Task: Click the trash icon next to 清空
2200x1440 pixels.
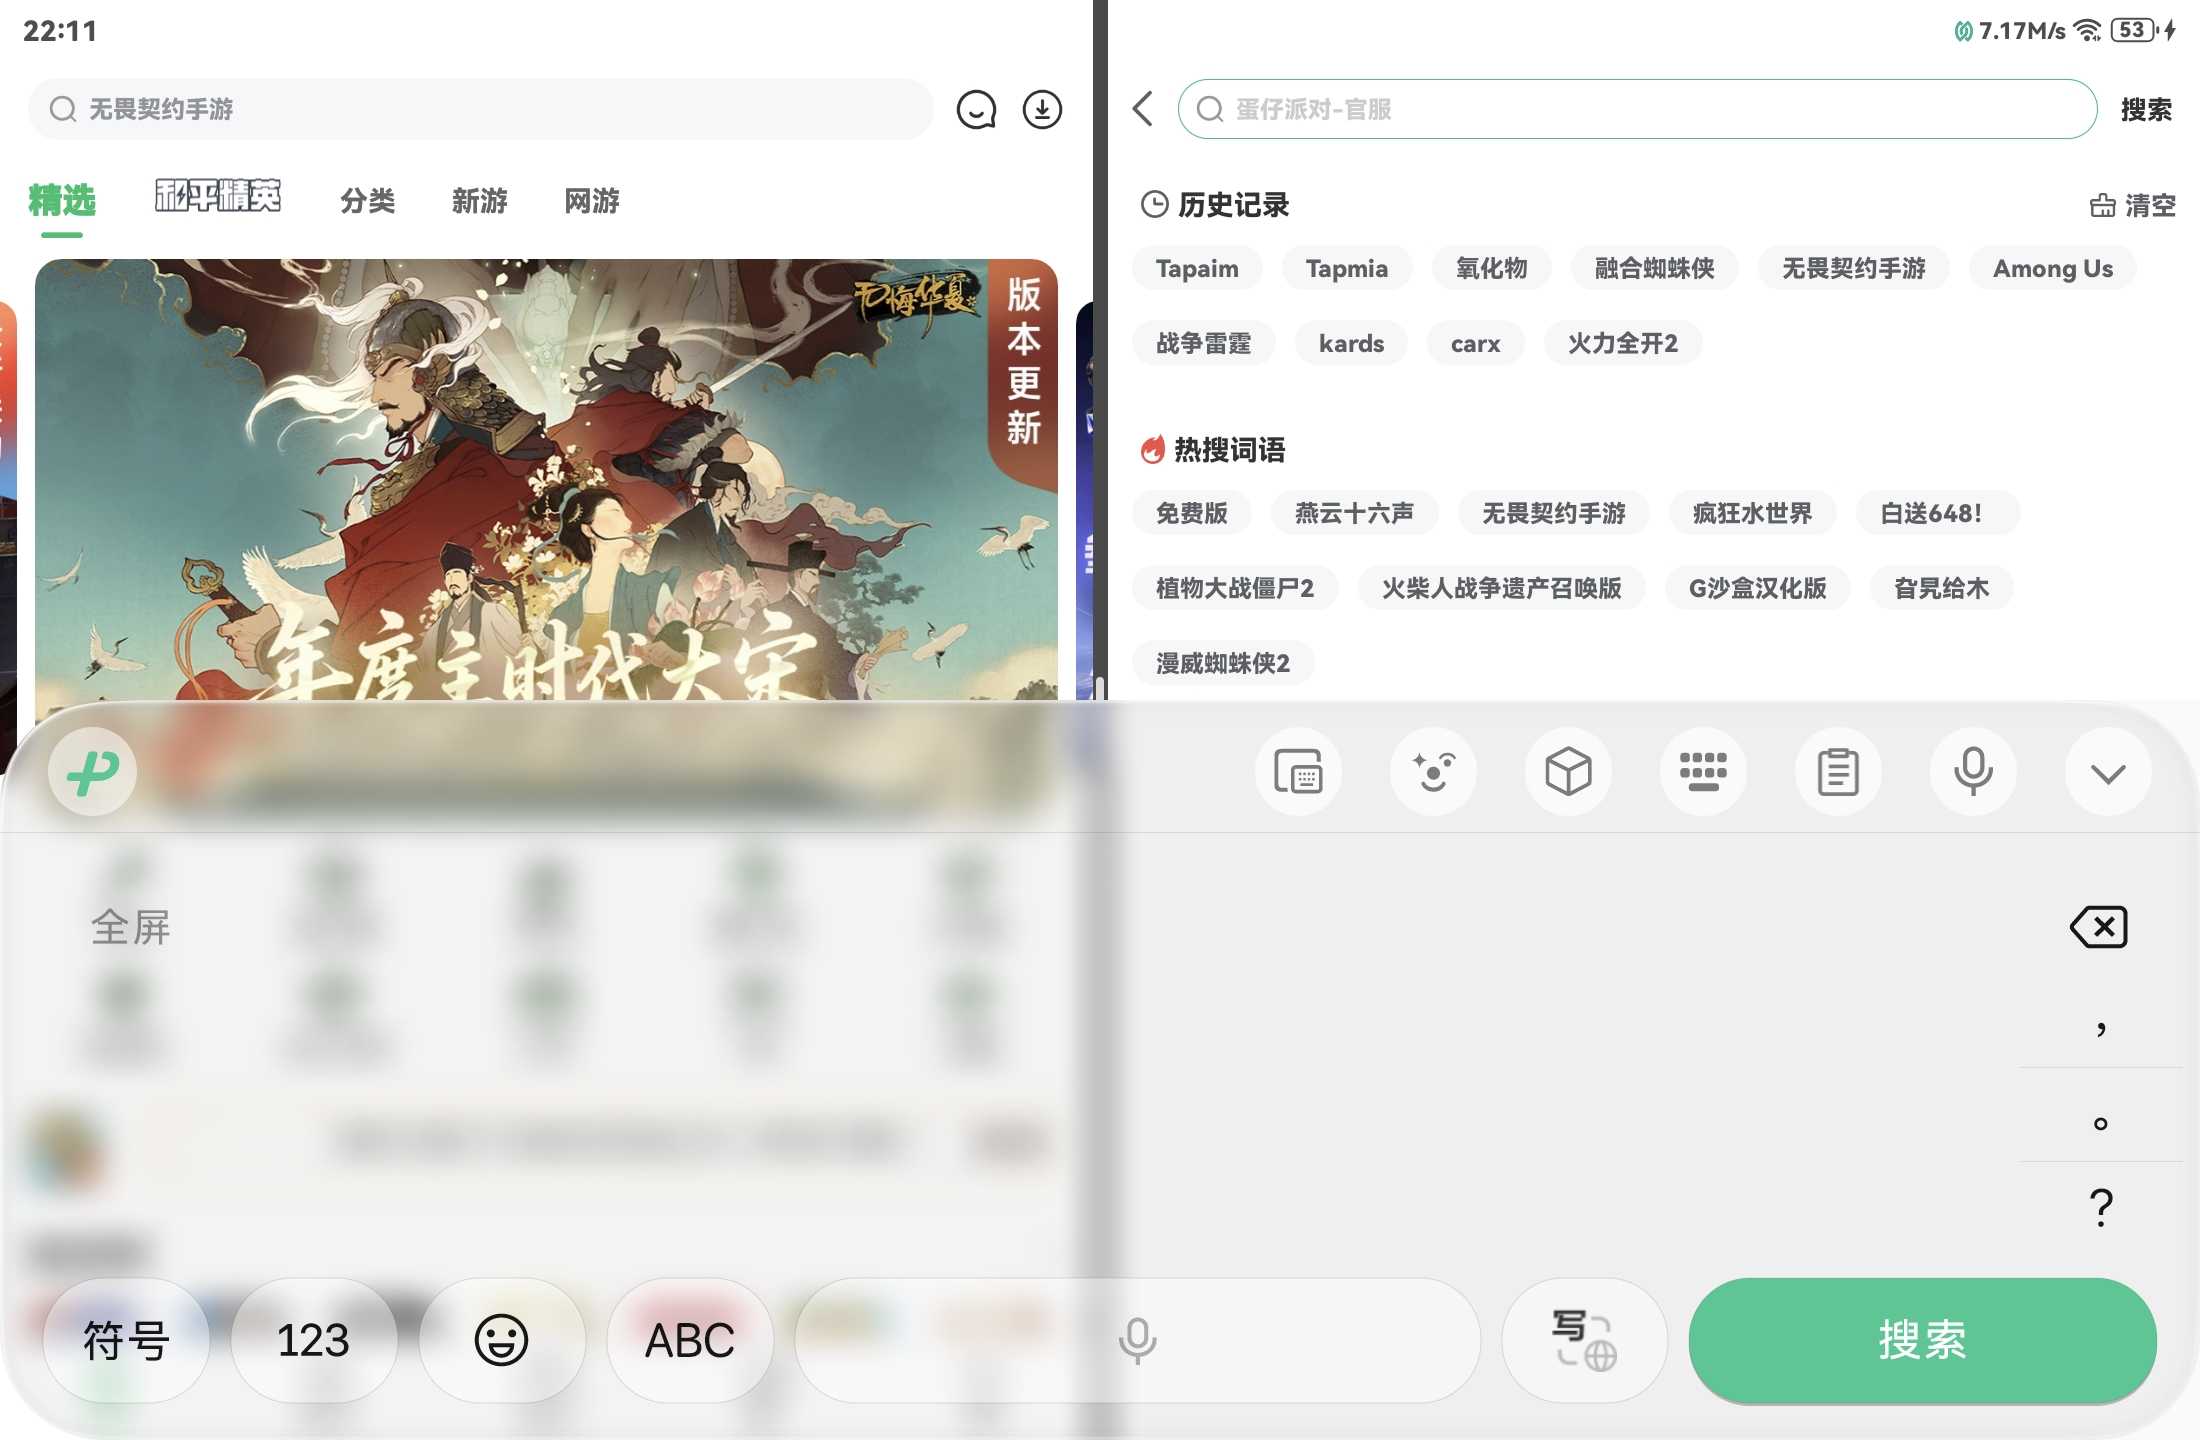Action: coord(2103,205)
